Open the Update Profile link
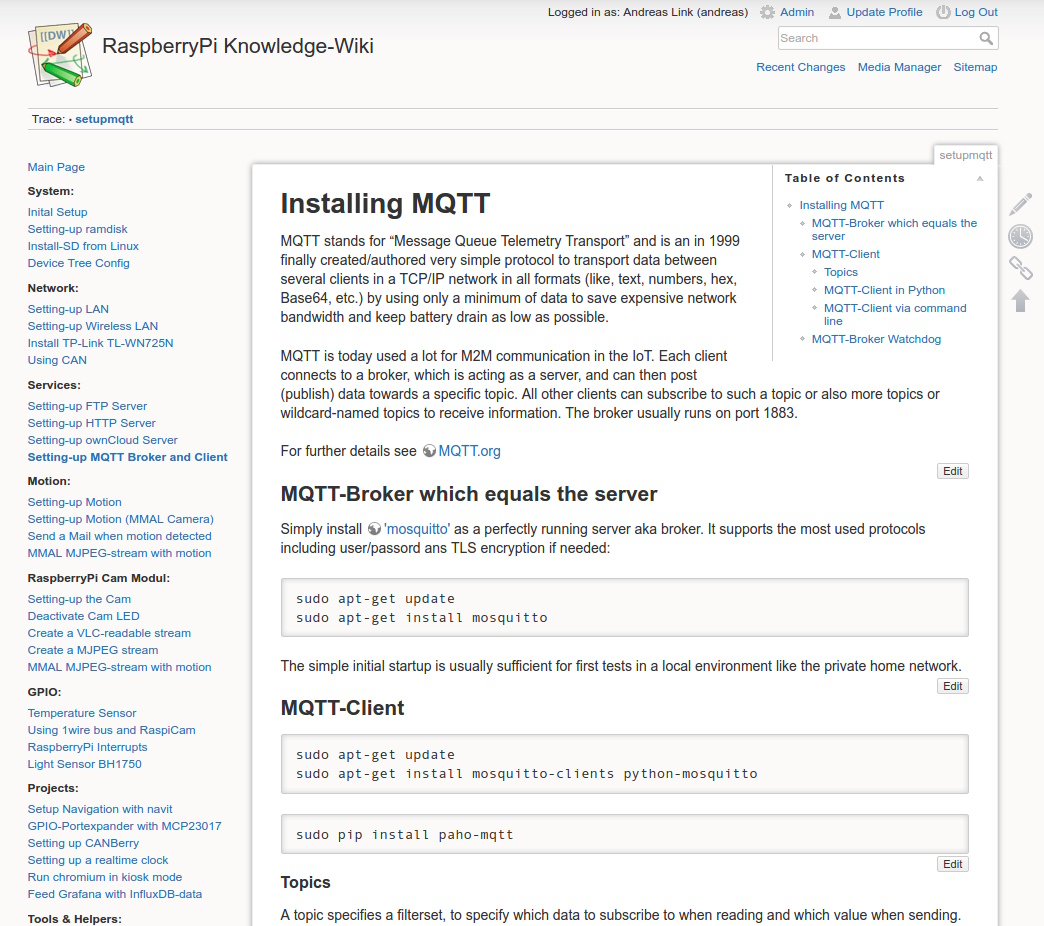 884,12
